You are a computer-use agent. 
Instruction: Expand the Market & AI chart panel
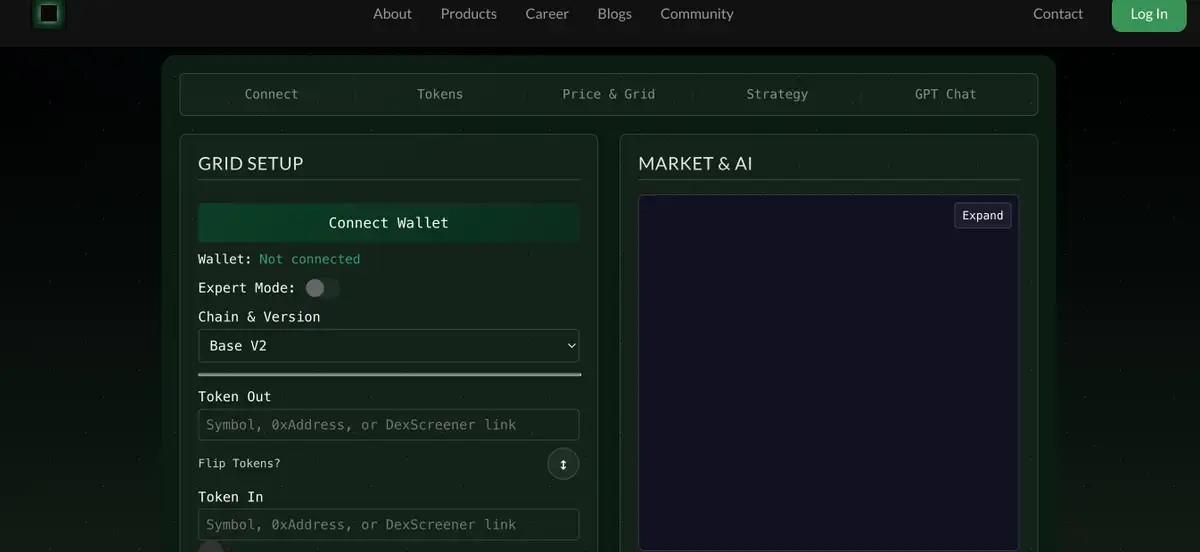[x=982, y=216]
